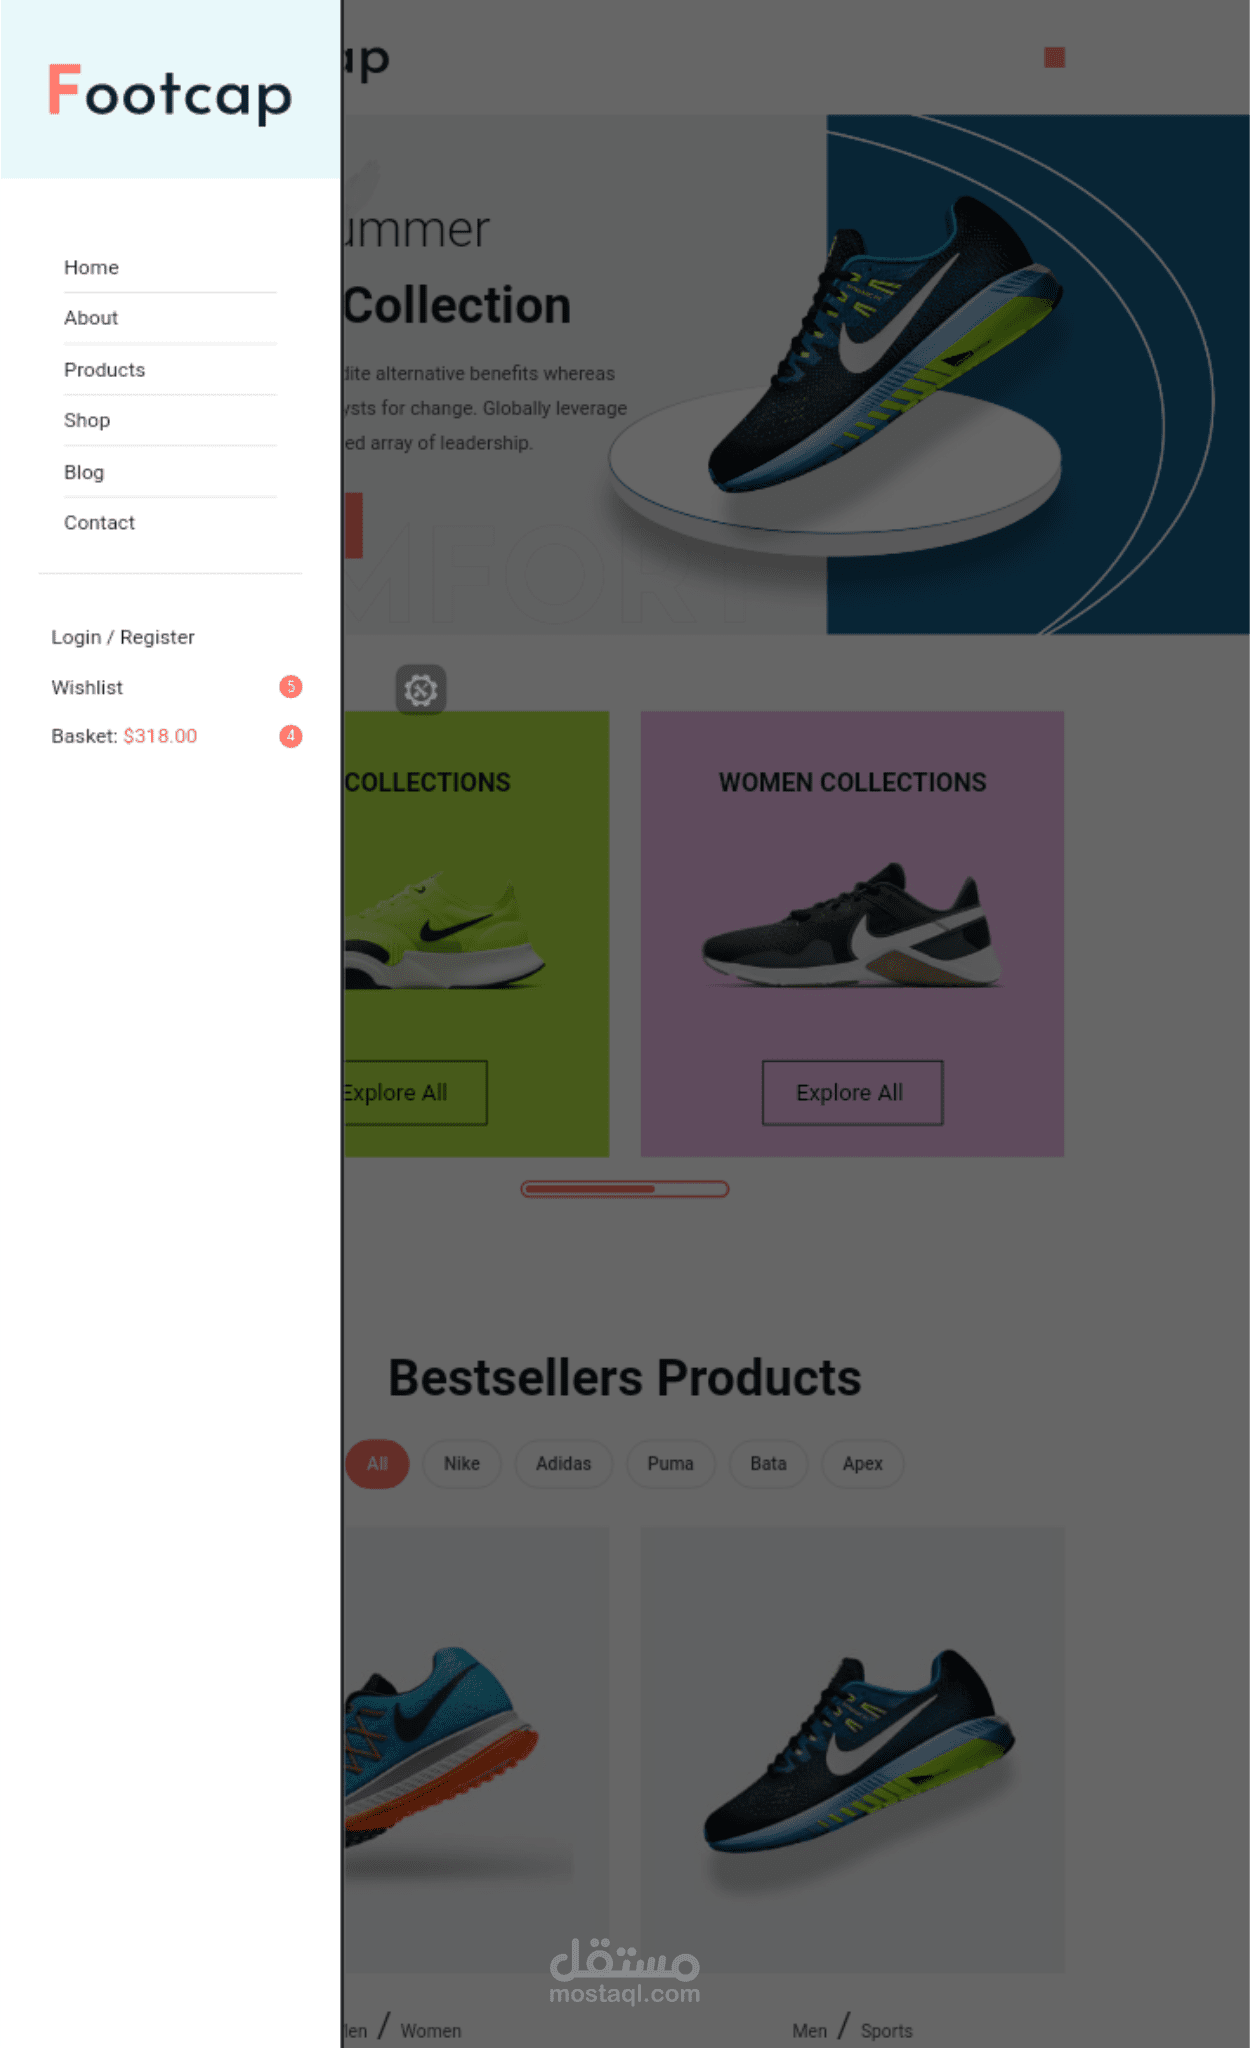Screen dimensions: 1250x2048
Task: Open About in the side menu
Action: click(x=91, y=318)
